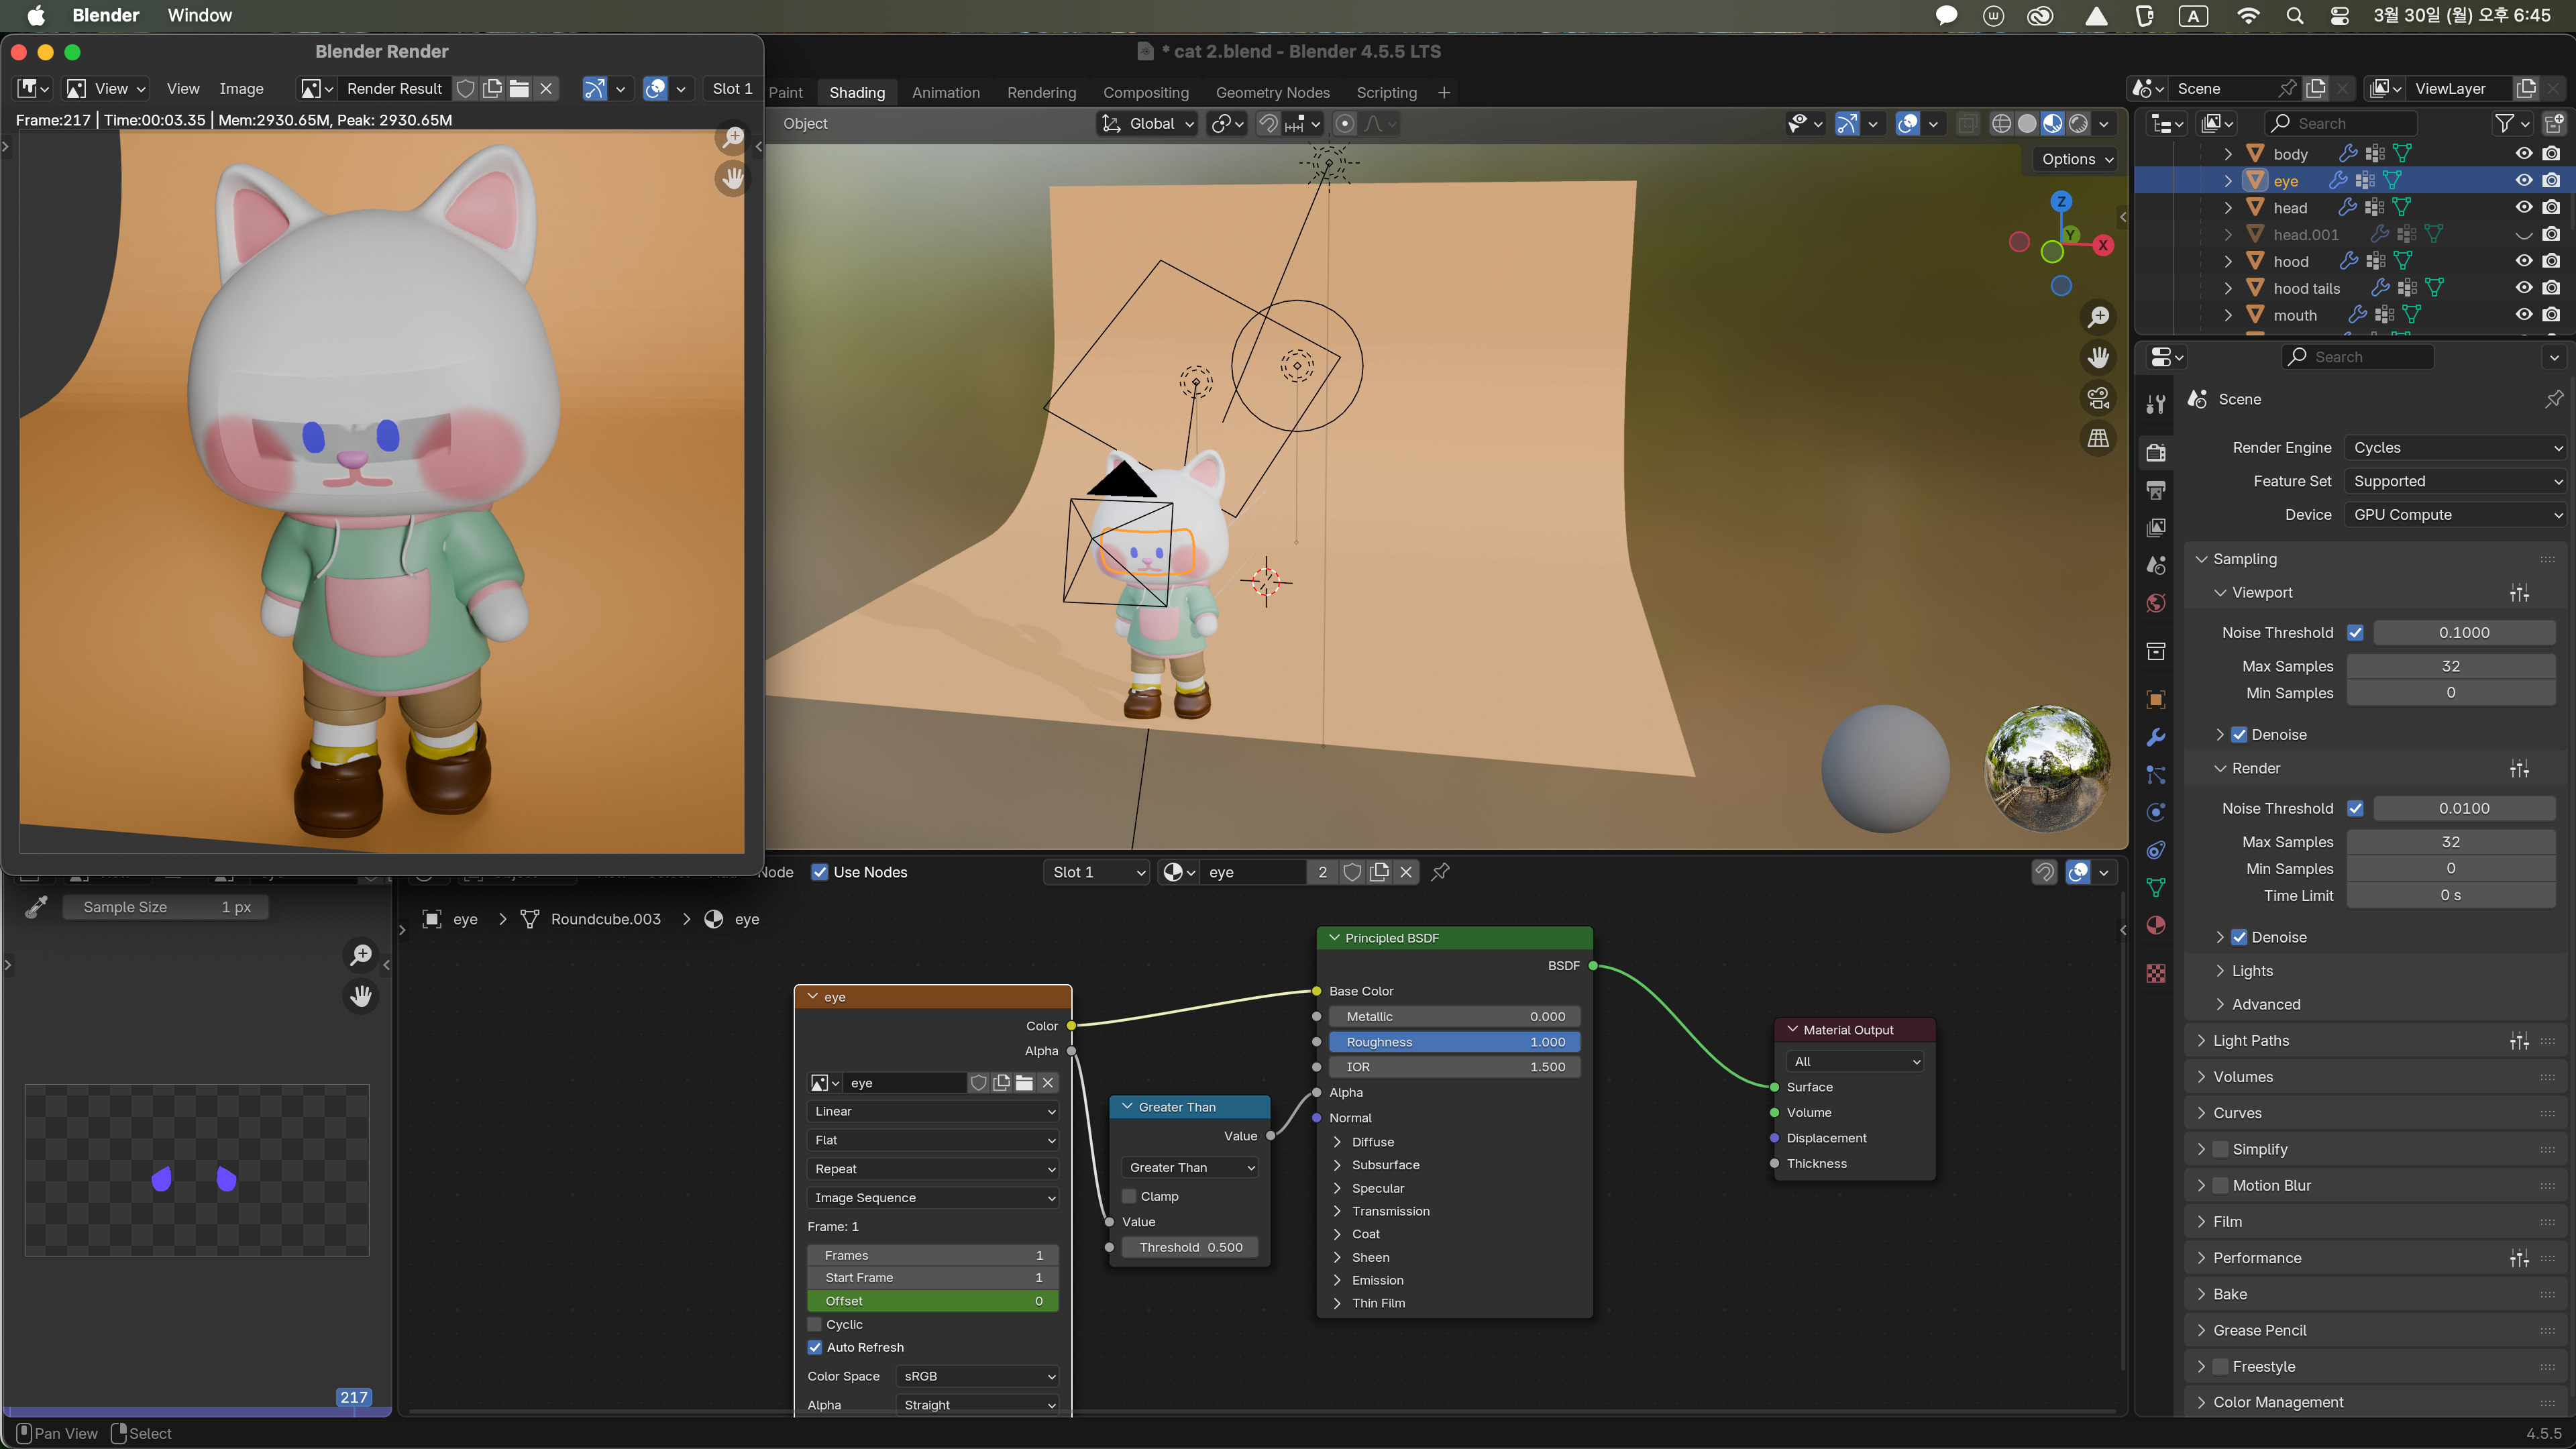Screen dimensions: 2576x1449
Task: Expand the Light Paths panel
Action: pos(2251,1041)
